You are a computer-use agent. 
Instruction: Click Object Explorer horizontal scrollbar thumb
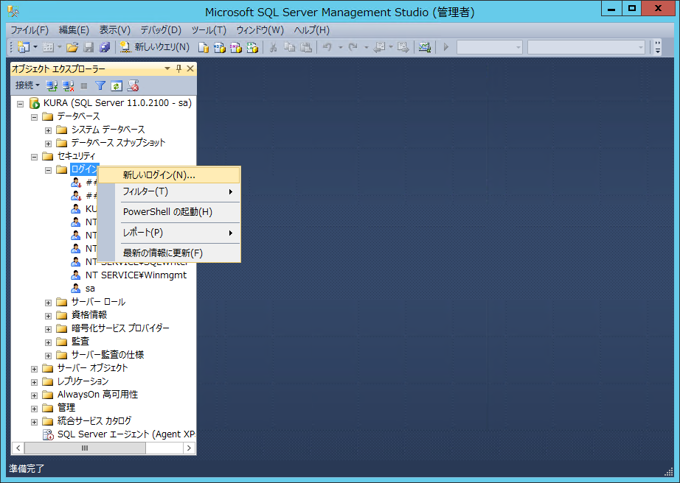point(85,448)
